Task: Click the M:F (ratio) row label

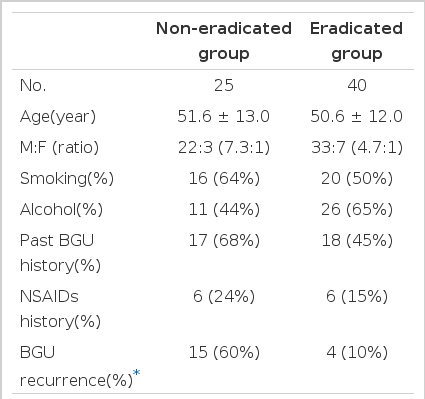Action: [59, 147]
